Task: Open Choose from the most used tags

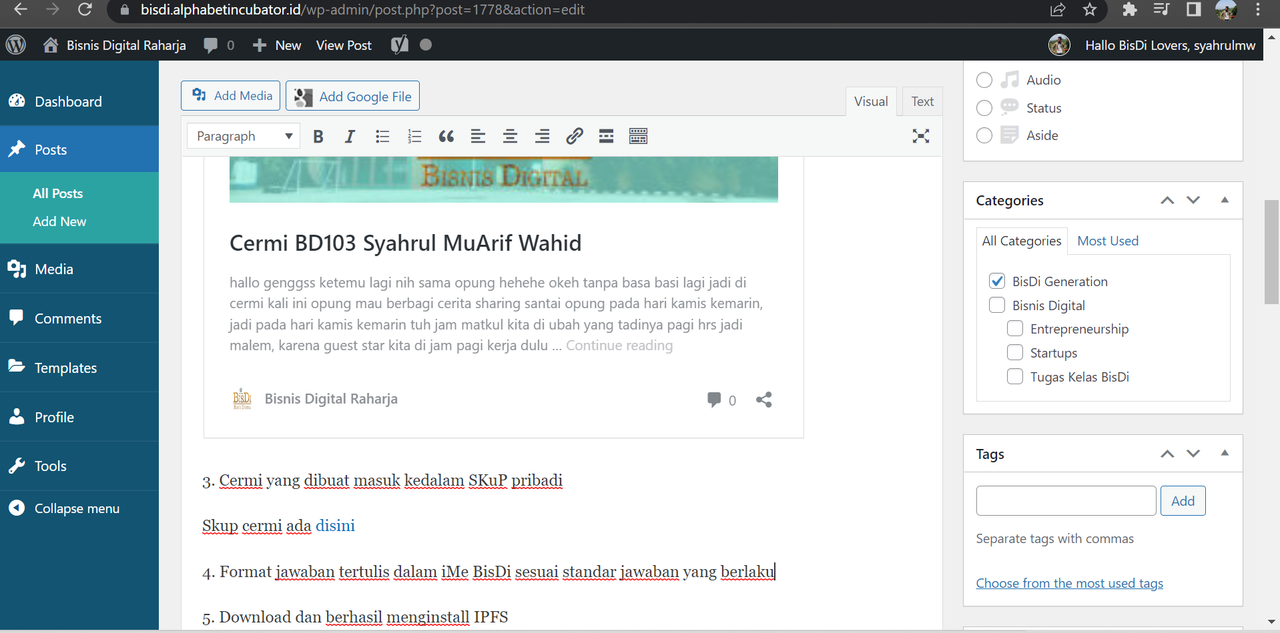Action: coord(1069,583)
